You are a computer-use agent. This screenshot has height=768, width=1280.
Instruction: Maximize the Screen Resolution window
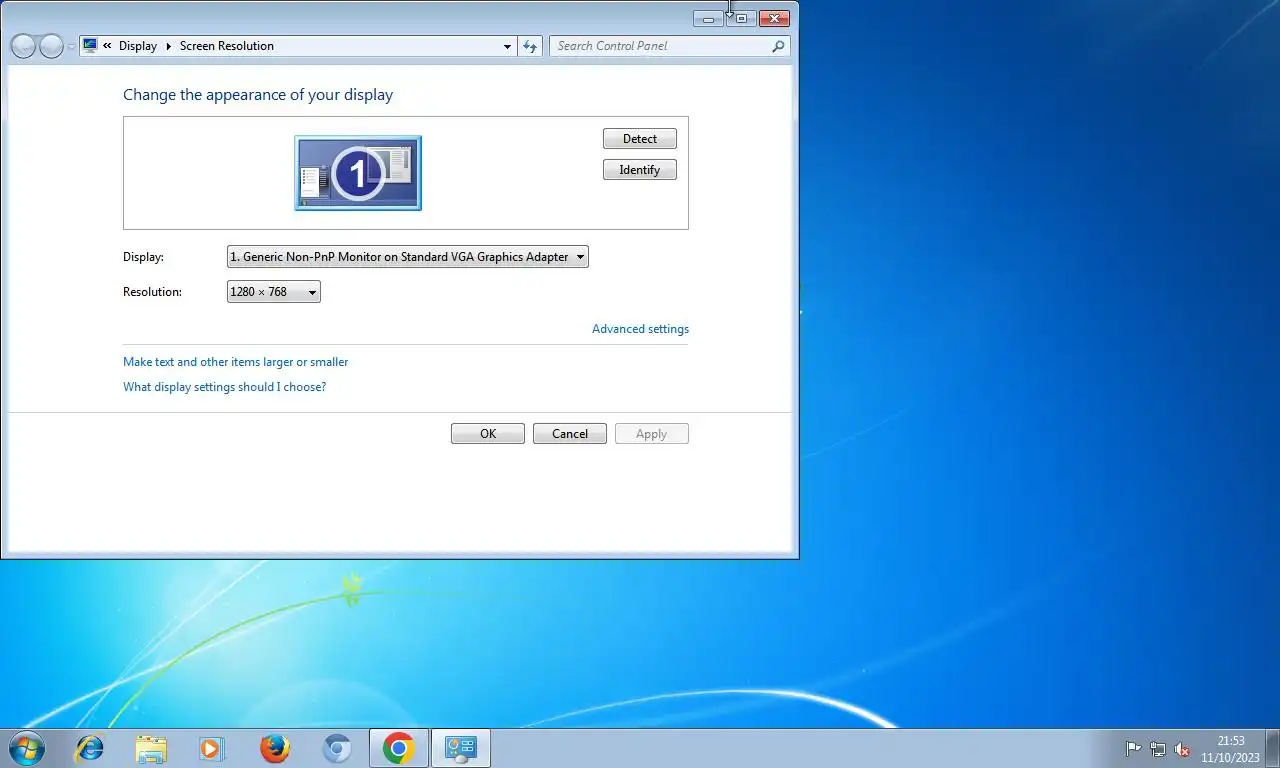pyautogui.click(x=741, y=18)
